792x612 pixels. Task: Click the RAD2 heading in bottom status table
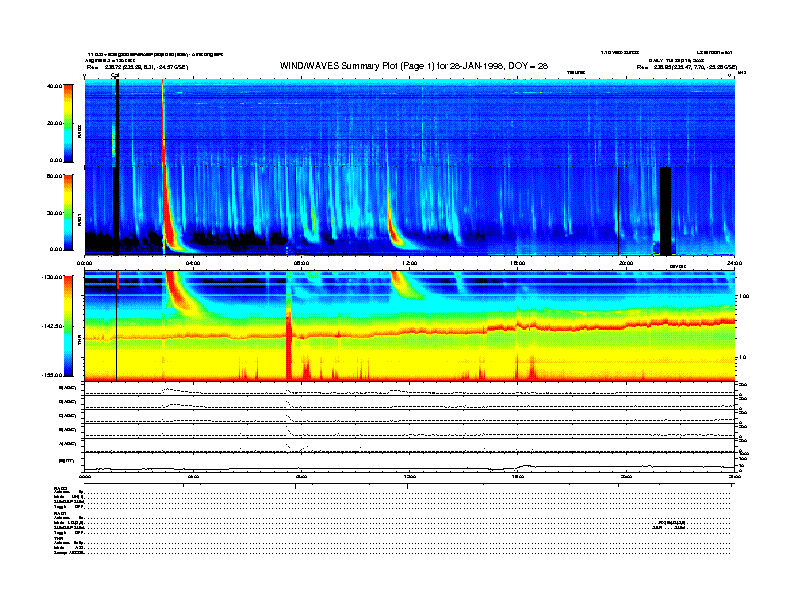pyautogui.click(x=60, y=488)
